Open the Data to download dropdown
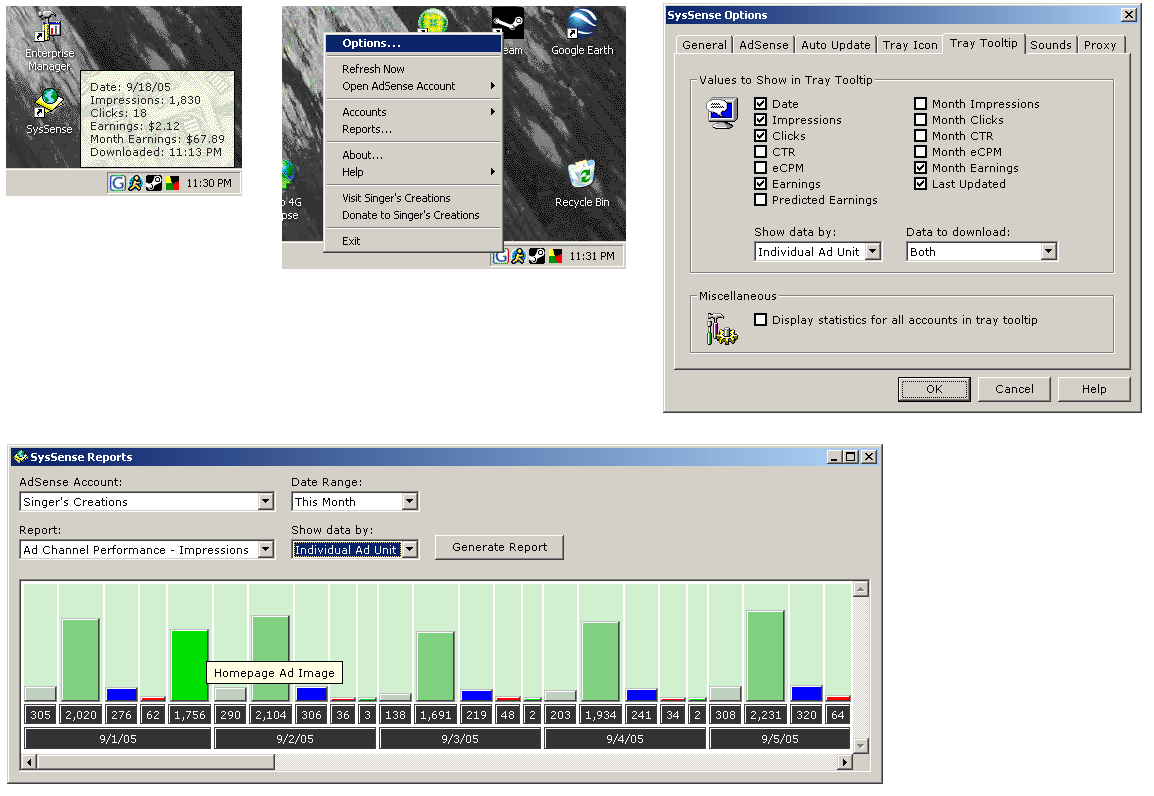Image resolution: width=1154 pixels, height=796 pixels. coord(1048,252)
